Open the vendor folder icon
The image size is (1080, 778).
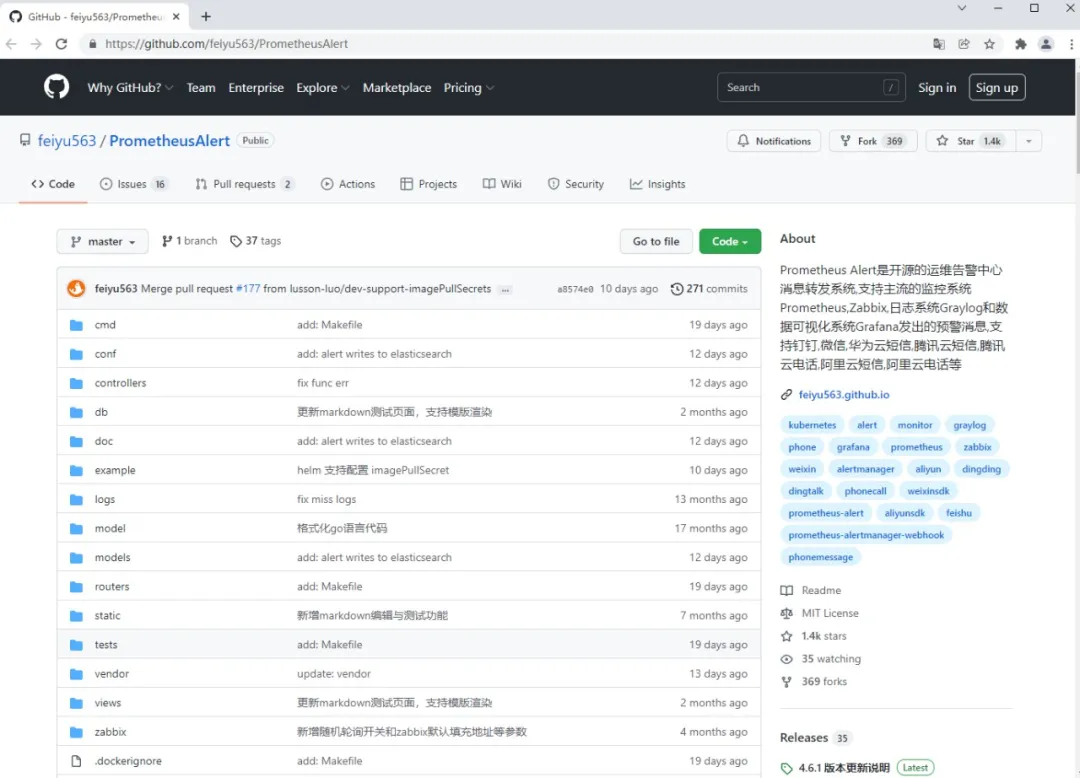pyautogui.click(x=76, y=674)
